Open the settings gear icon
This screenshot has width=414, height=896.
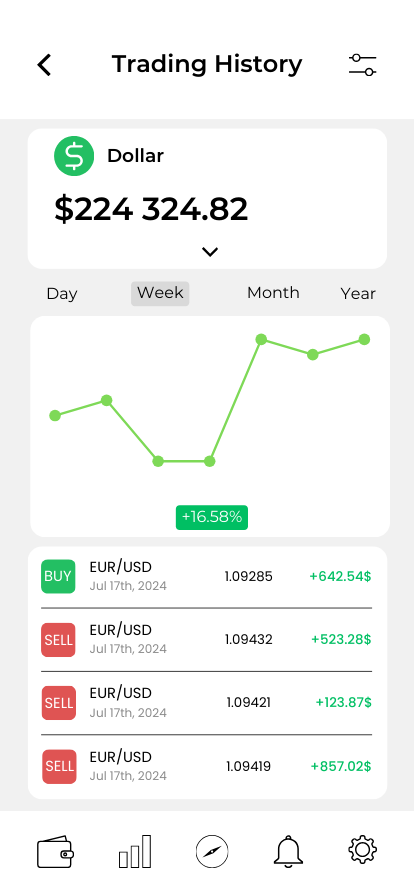363,849
